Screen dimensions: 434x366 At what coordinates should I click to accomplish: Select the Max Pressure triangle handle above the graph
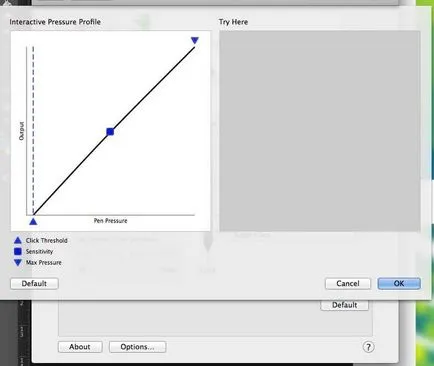point(195,40)
